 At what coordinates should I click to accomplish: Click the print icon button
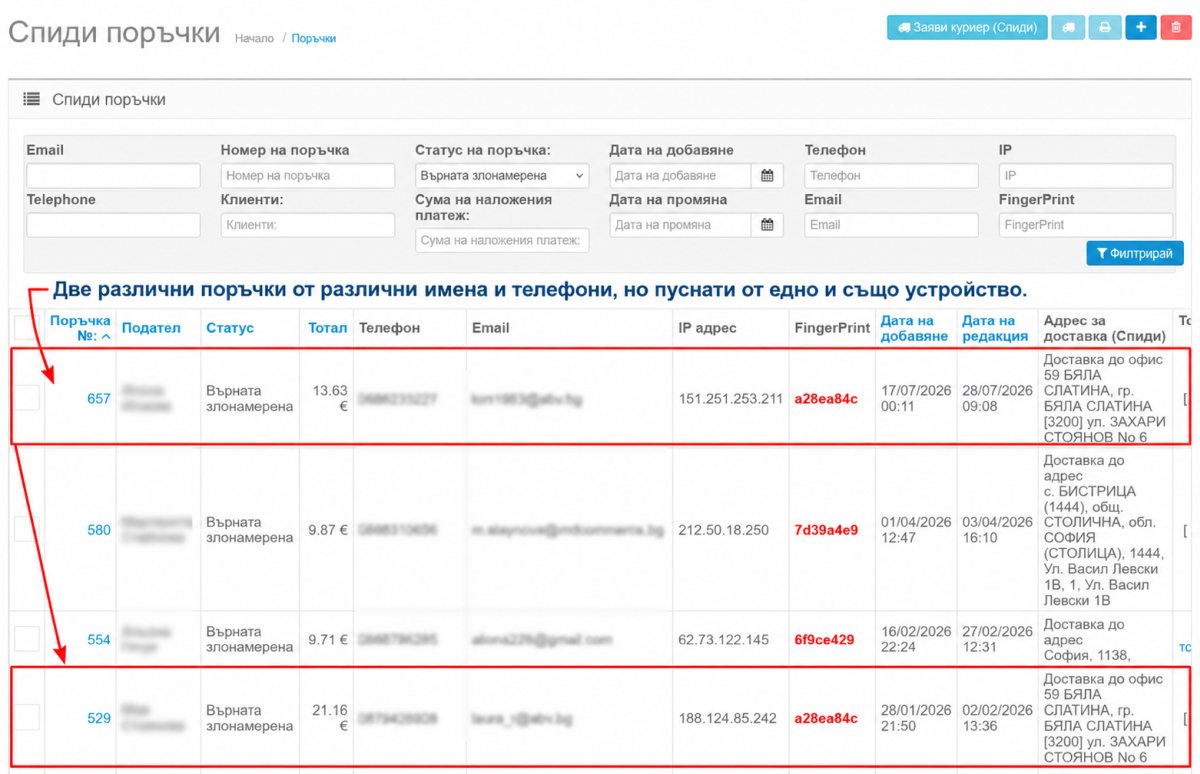pos(1106,28)
